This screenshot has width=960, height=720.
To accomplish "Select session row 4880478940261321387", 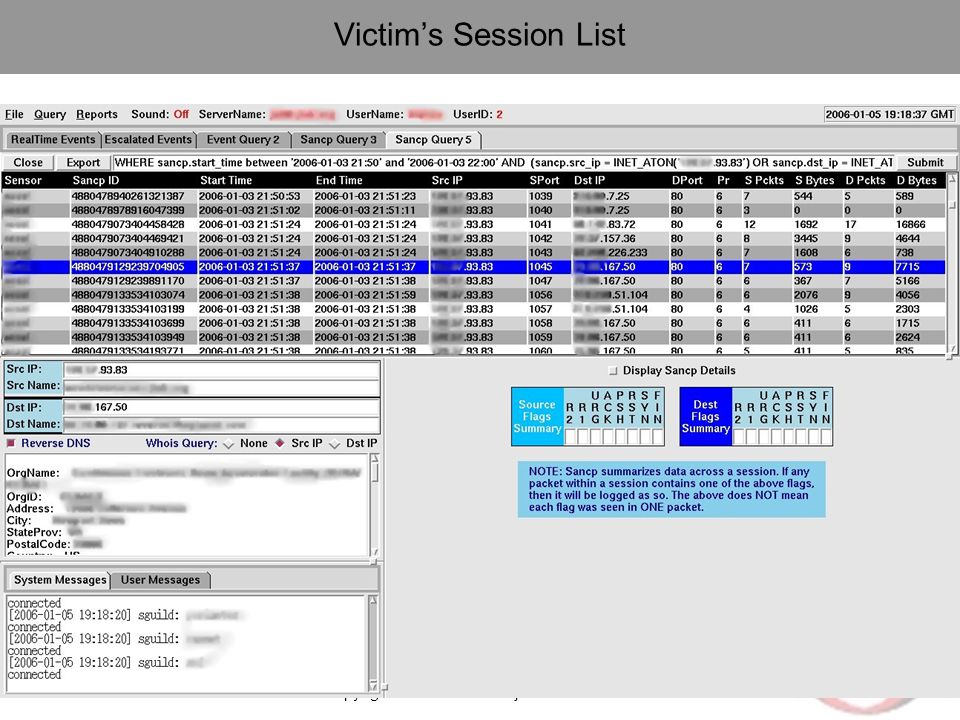I will pos(474,197).
